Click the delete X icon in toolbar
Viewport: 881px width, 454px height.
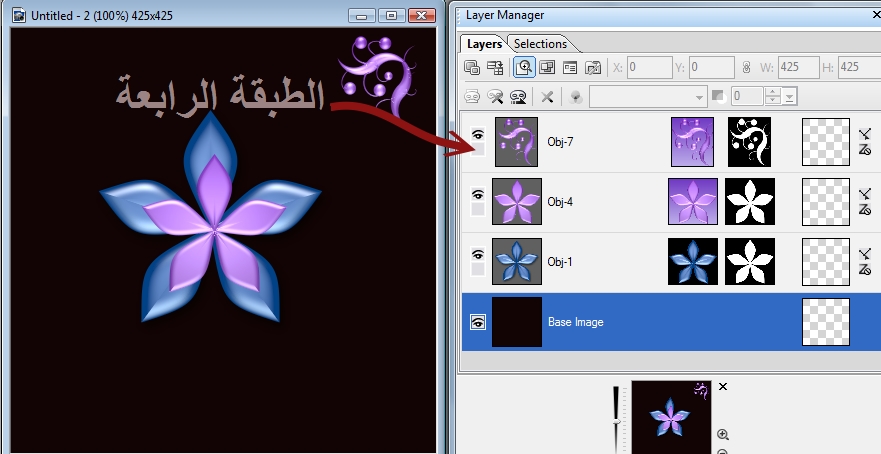(x=547, y=97)
